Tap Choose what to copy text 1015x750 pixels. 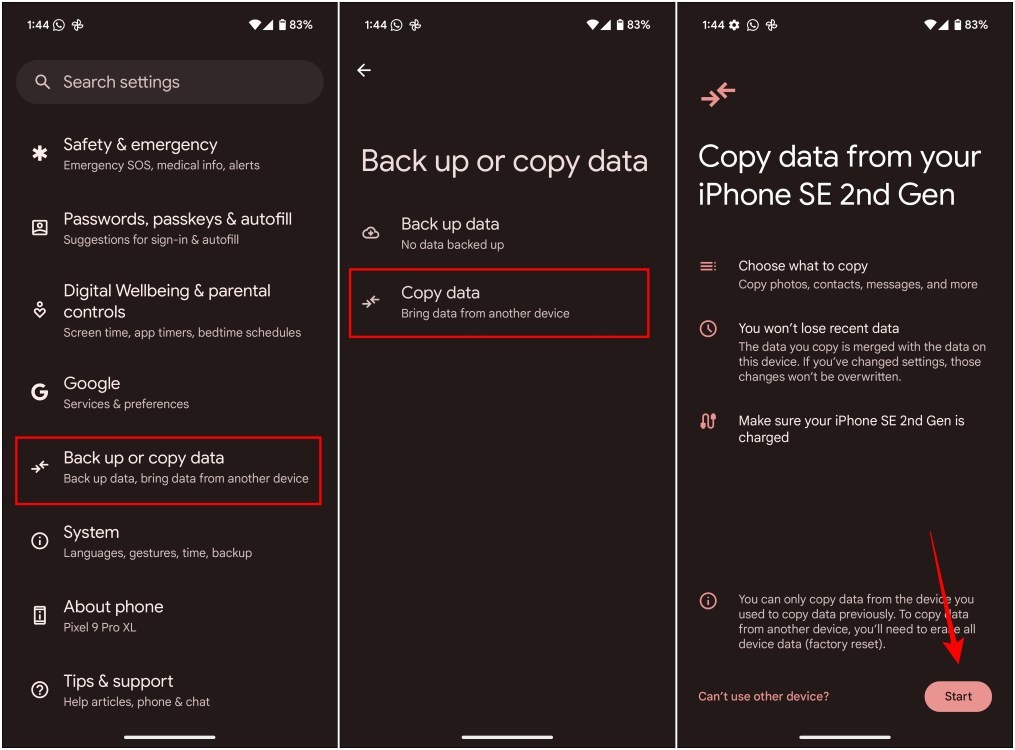[x=803, y=266]
